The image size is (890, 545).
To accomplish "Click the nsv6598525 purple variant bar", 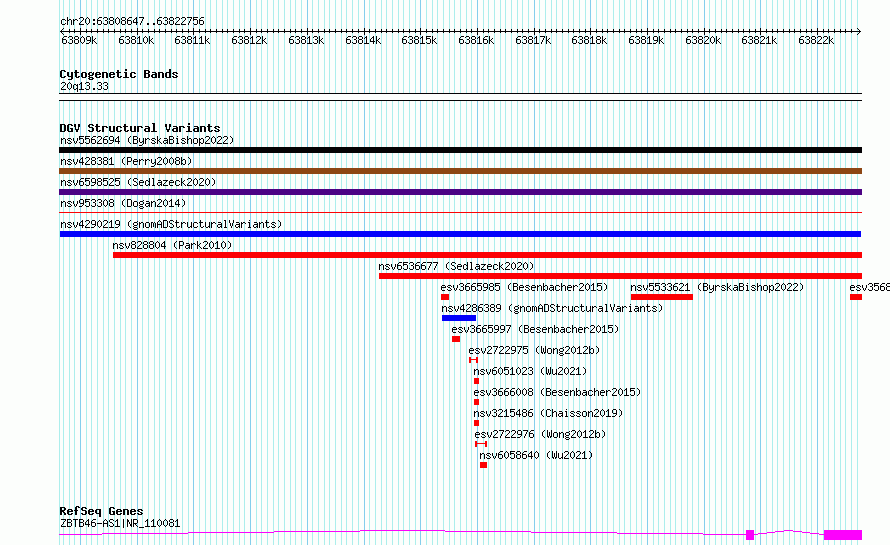I will pos(460,192).
